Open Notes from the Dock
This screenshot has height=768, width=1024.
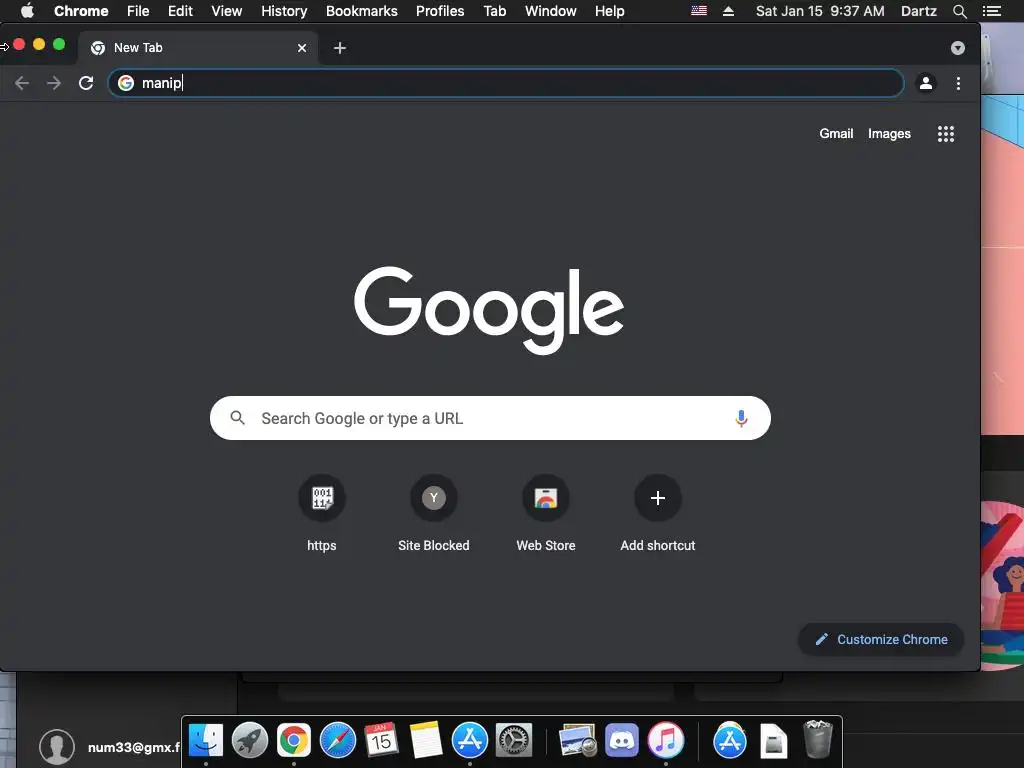click(426, 741)
